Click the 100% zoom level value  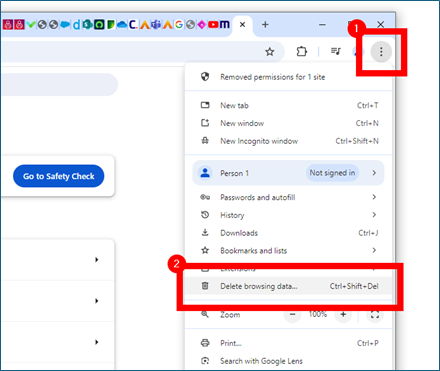tap(318, 314)
